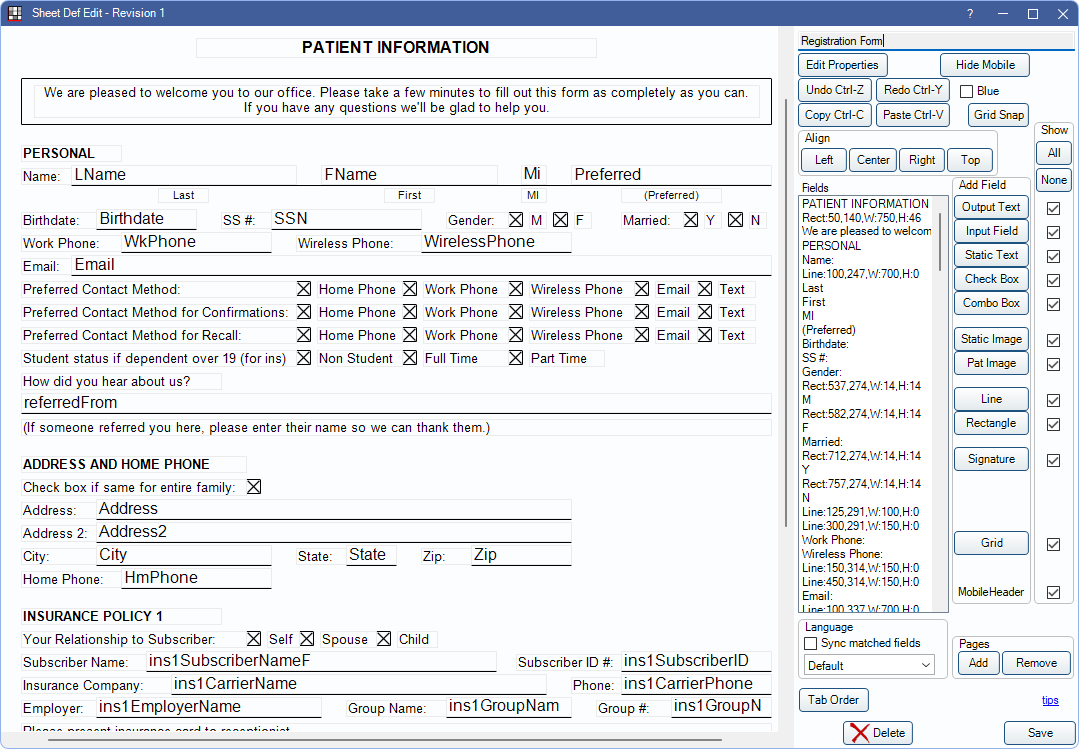
Task: Open the tips link
Action: (x=1050, y=701)
